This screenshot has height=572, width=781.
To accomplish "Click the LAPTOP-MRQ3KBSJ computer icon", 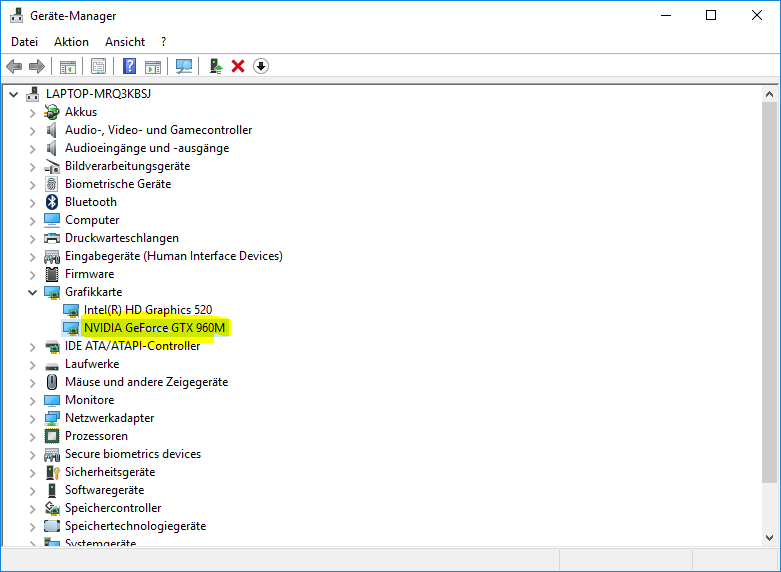I will 33,94.
